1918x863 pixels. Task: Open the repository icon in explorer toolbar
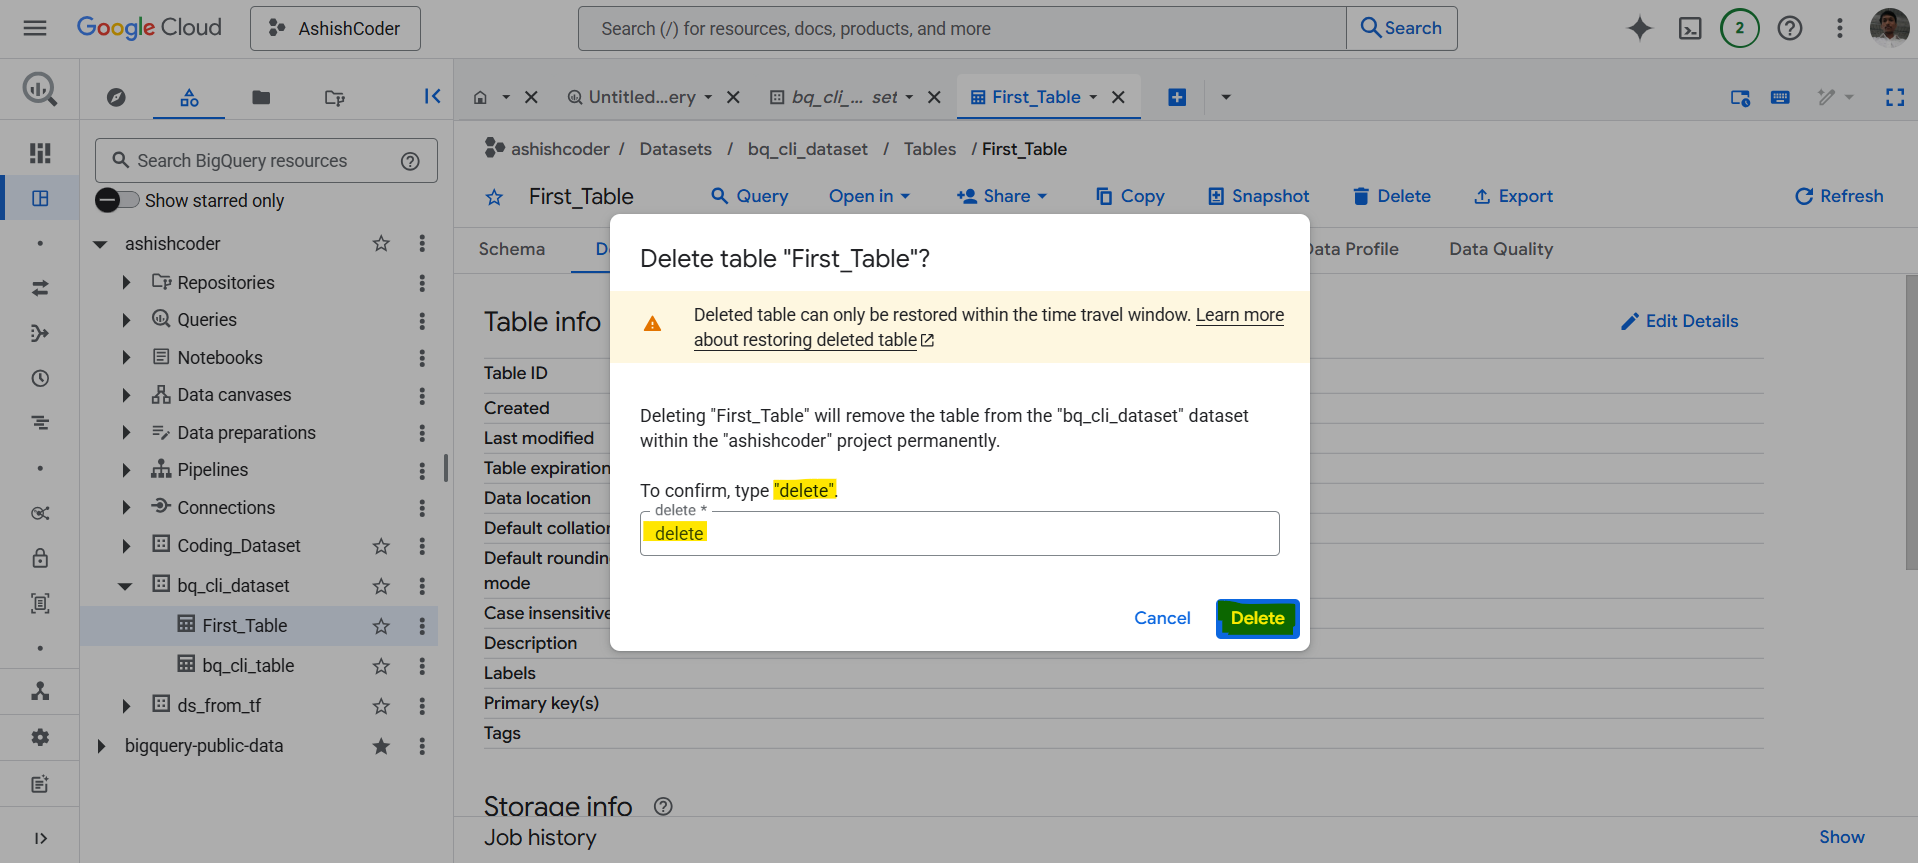335,97
